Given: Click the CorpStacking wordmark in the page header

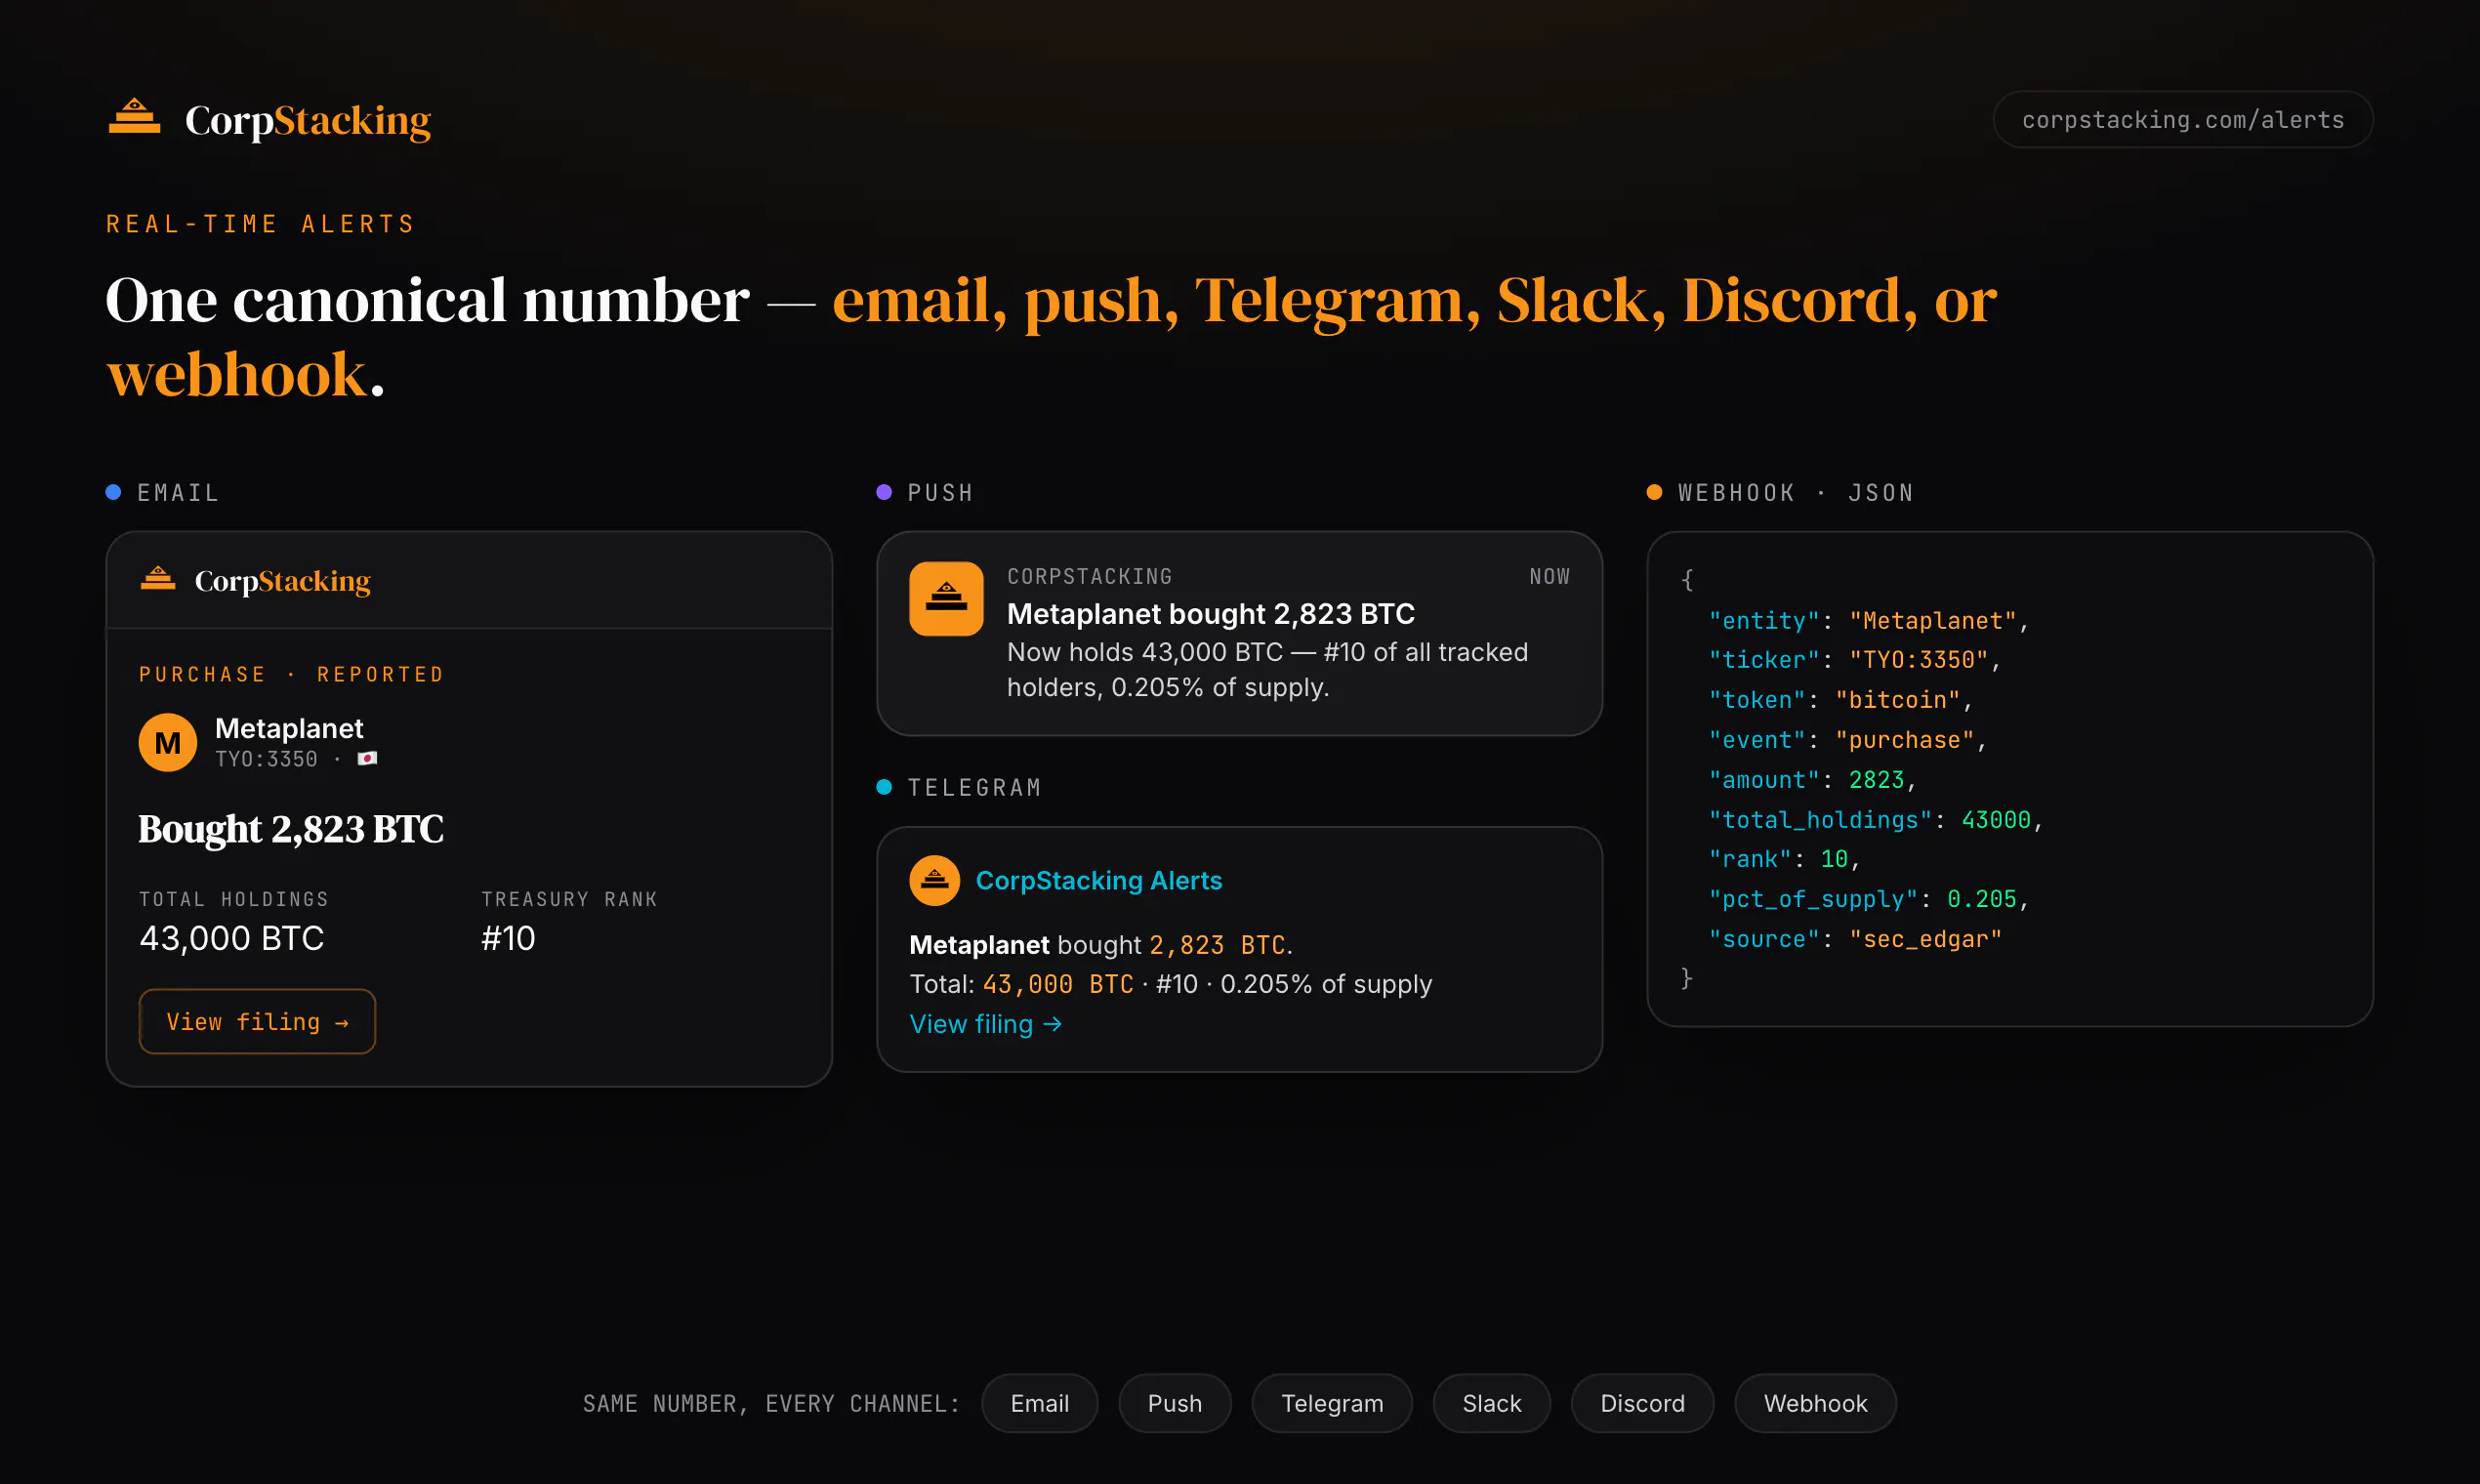Looking at the screenshot, I should (x=308, y=120).
